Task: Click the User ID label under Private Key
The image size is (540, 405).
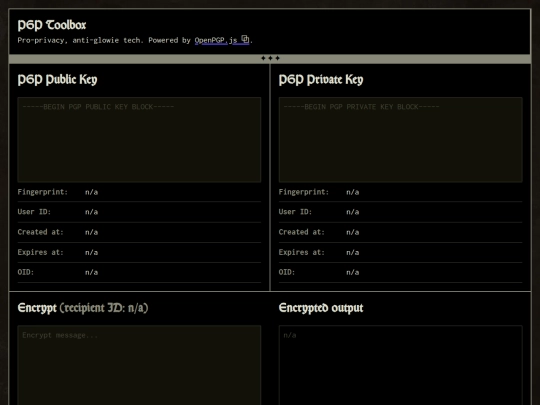Action: coord(295,212)
